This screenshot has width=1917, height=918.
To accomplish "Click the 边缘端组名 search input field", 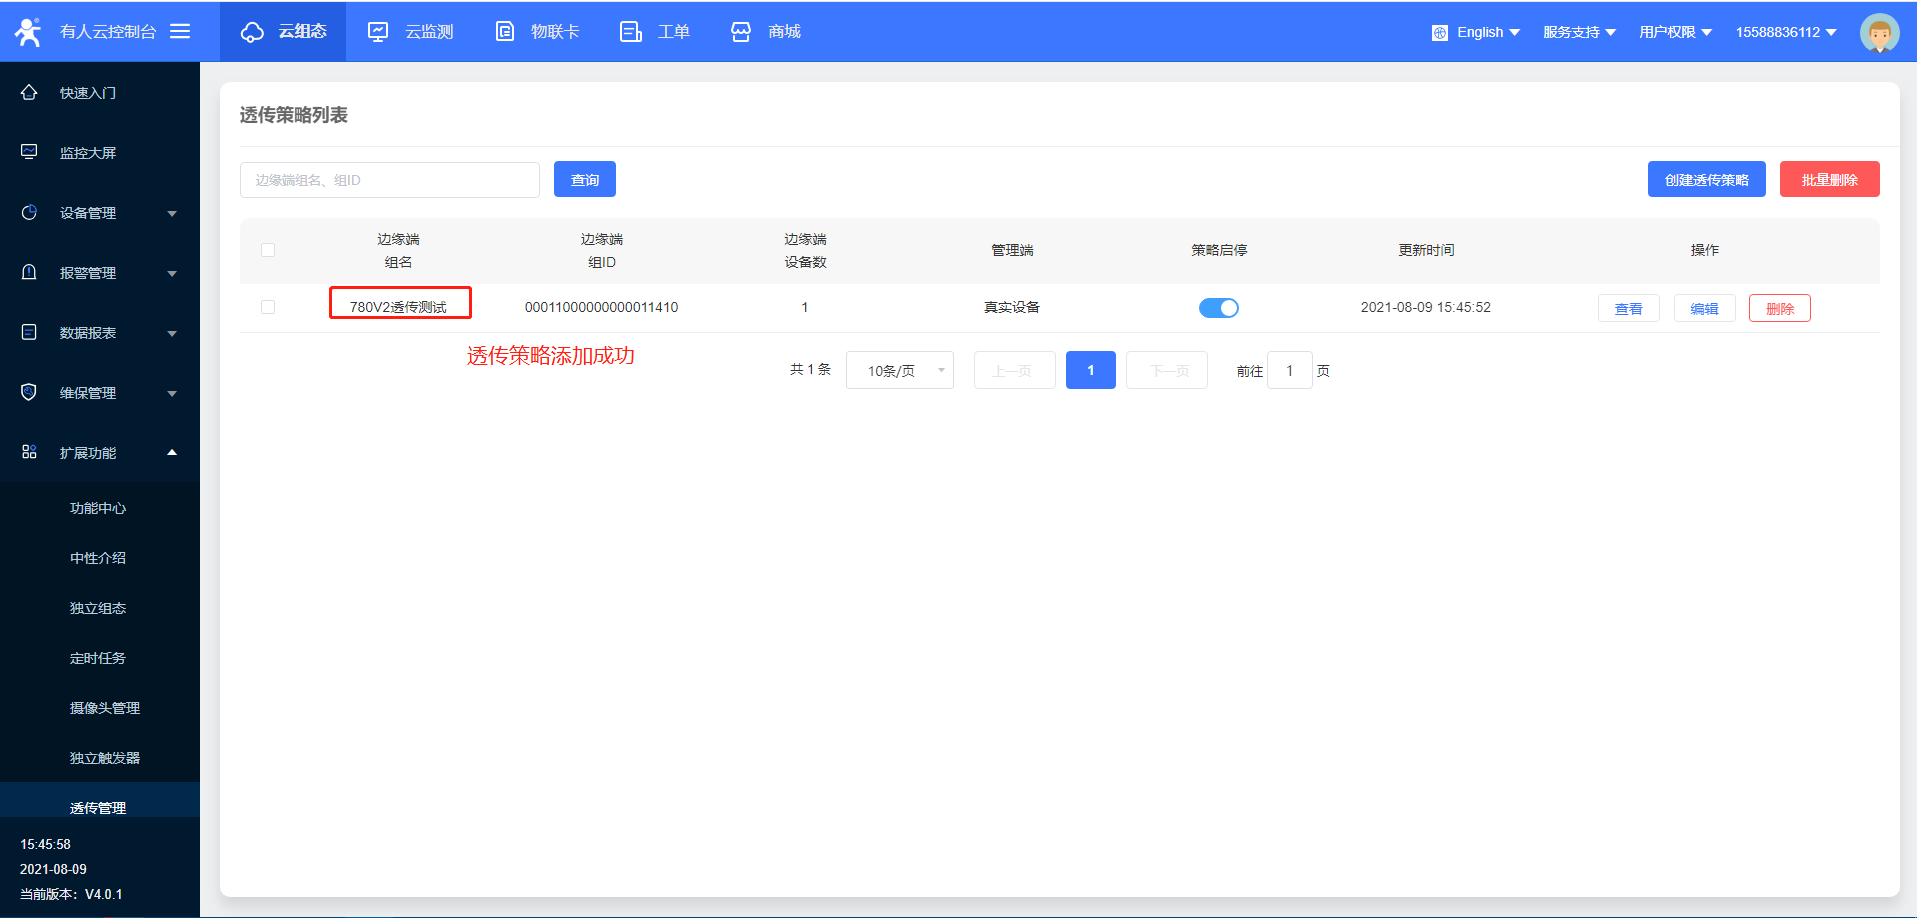I will tap(389, 180).
